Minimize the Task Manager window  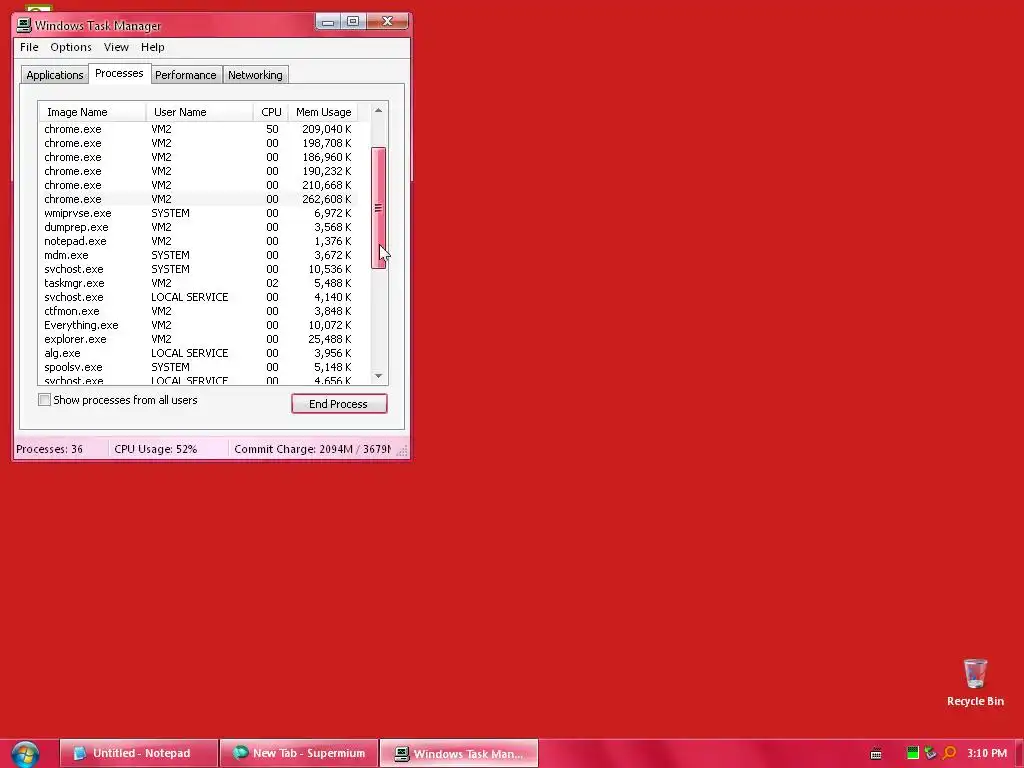coord(328,22)
